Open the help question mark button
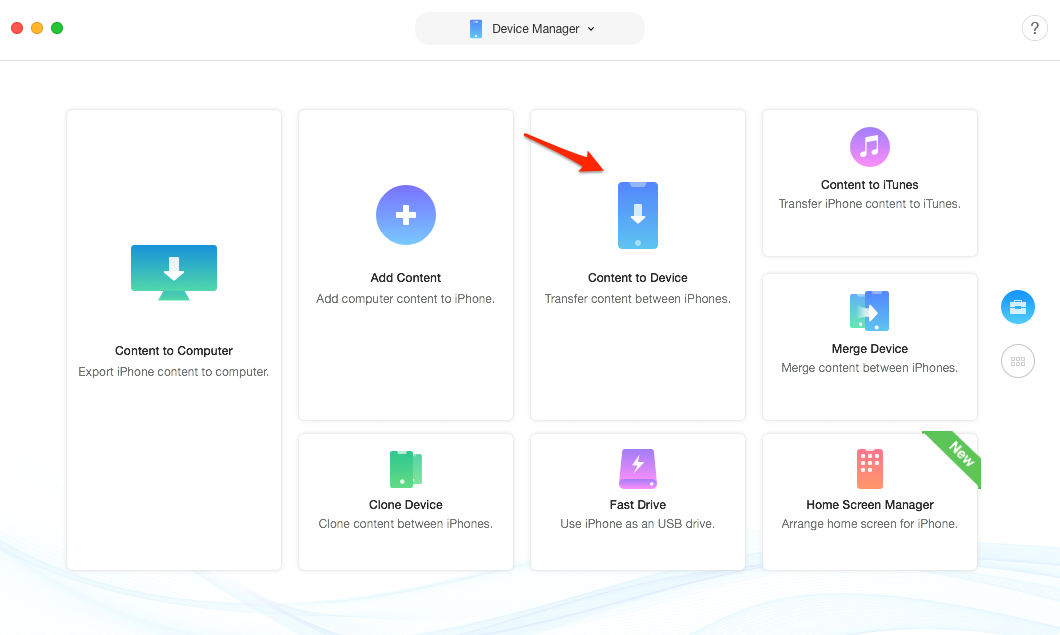 (x=1034, y=28)
